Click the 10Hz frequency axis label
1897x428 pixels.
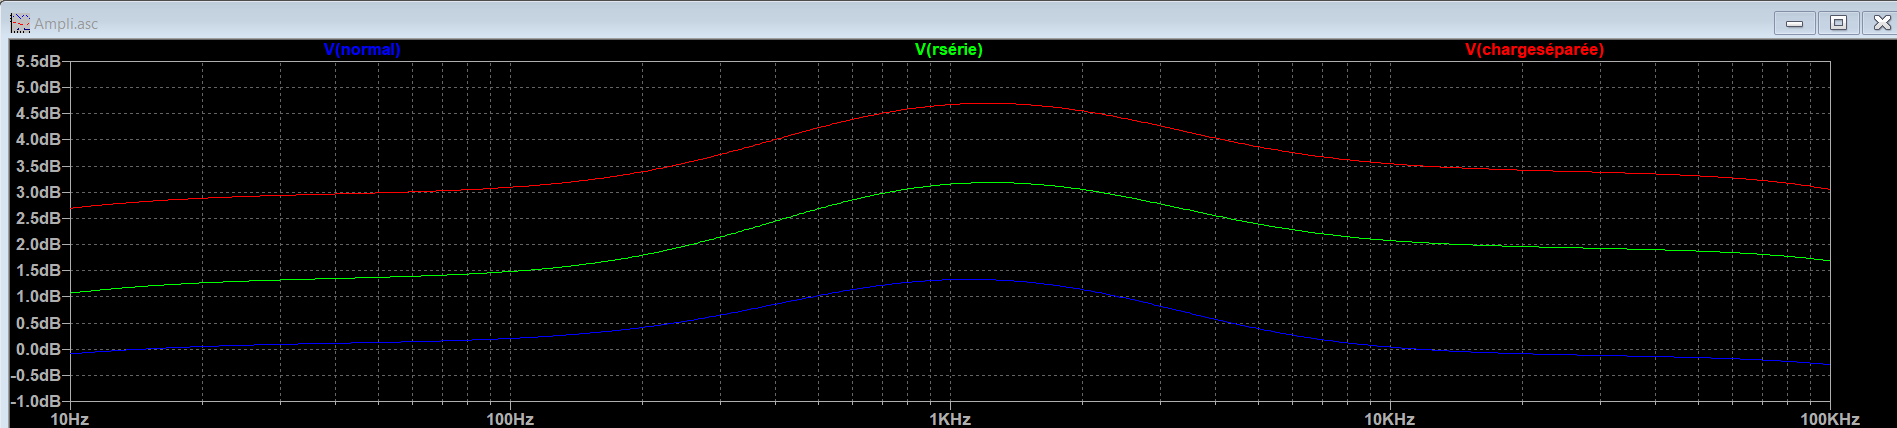[x=70, y=419]
